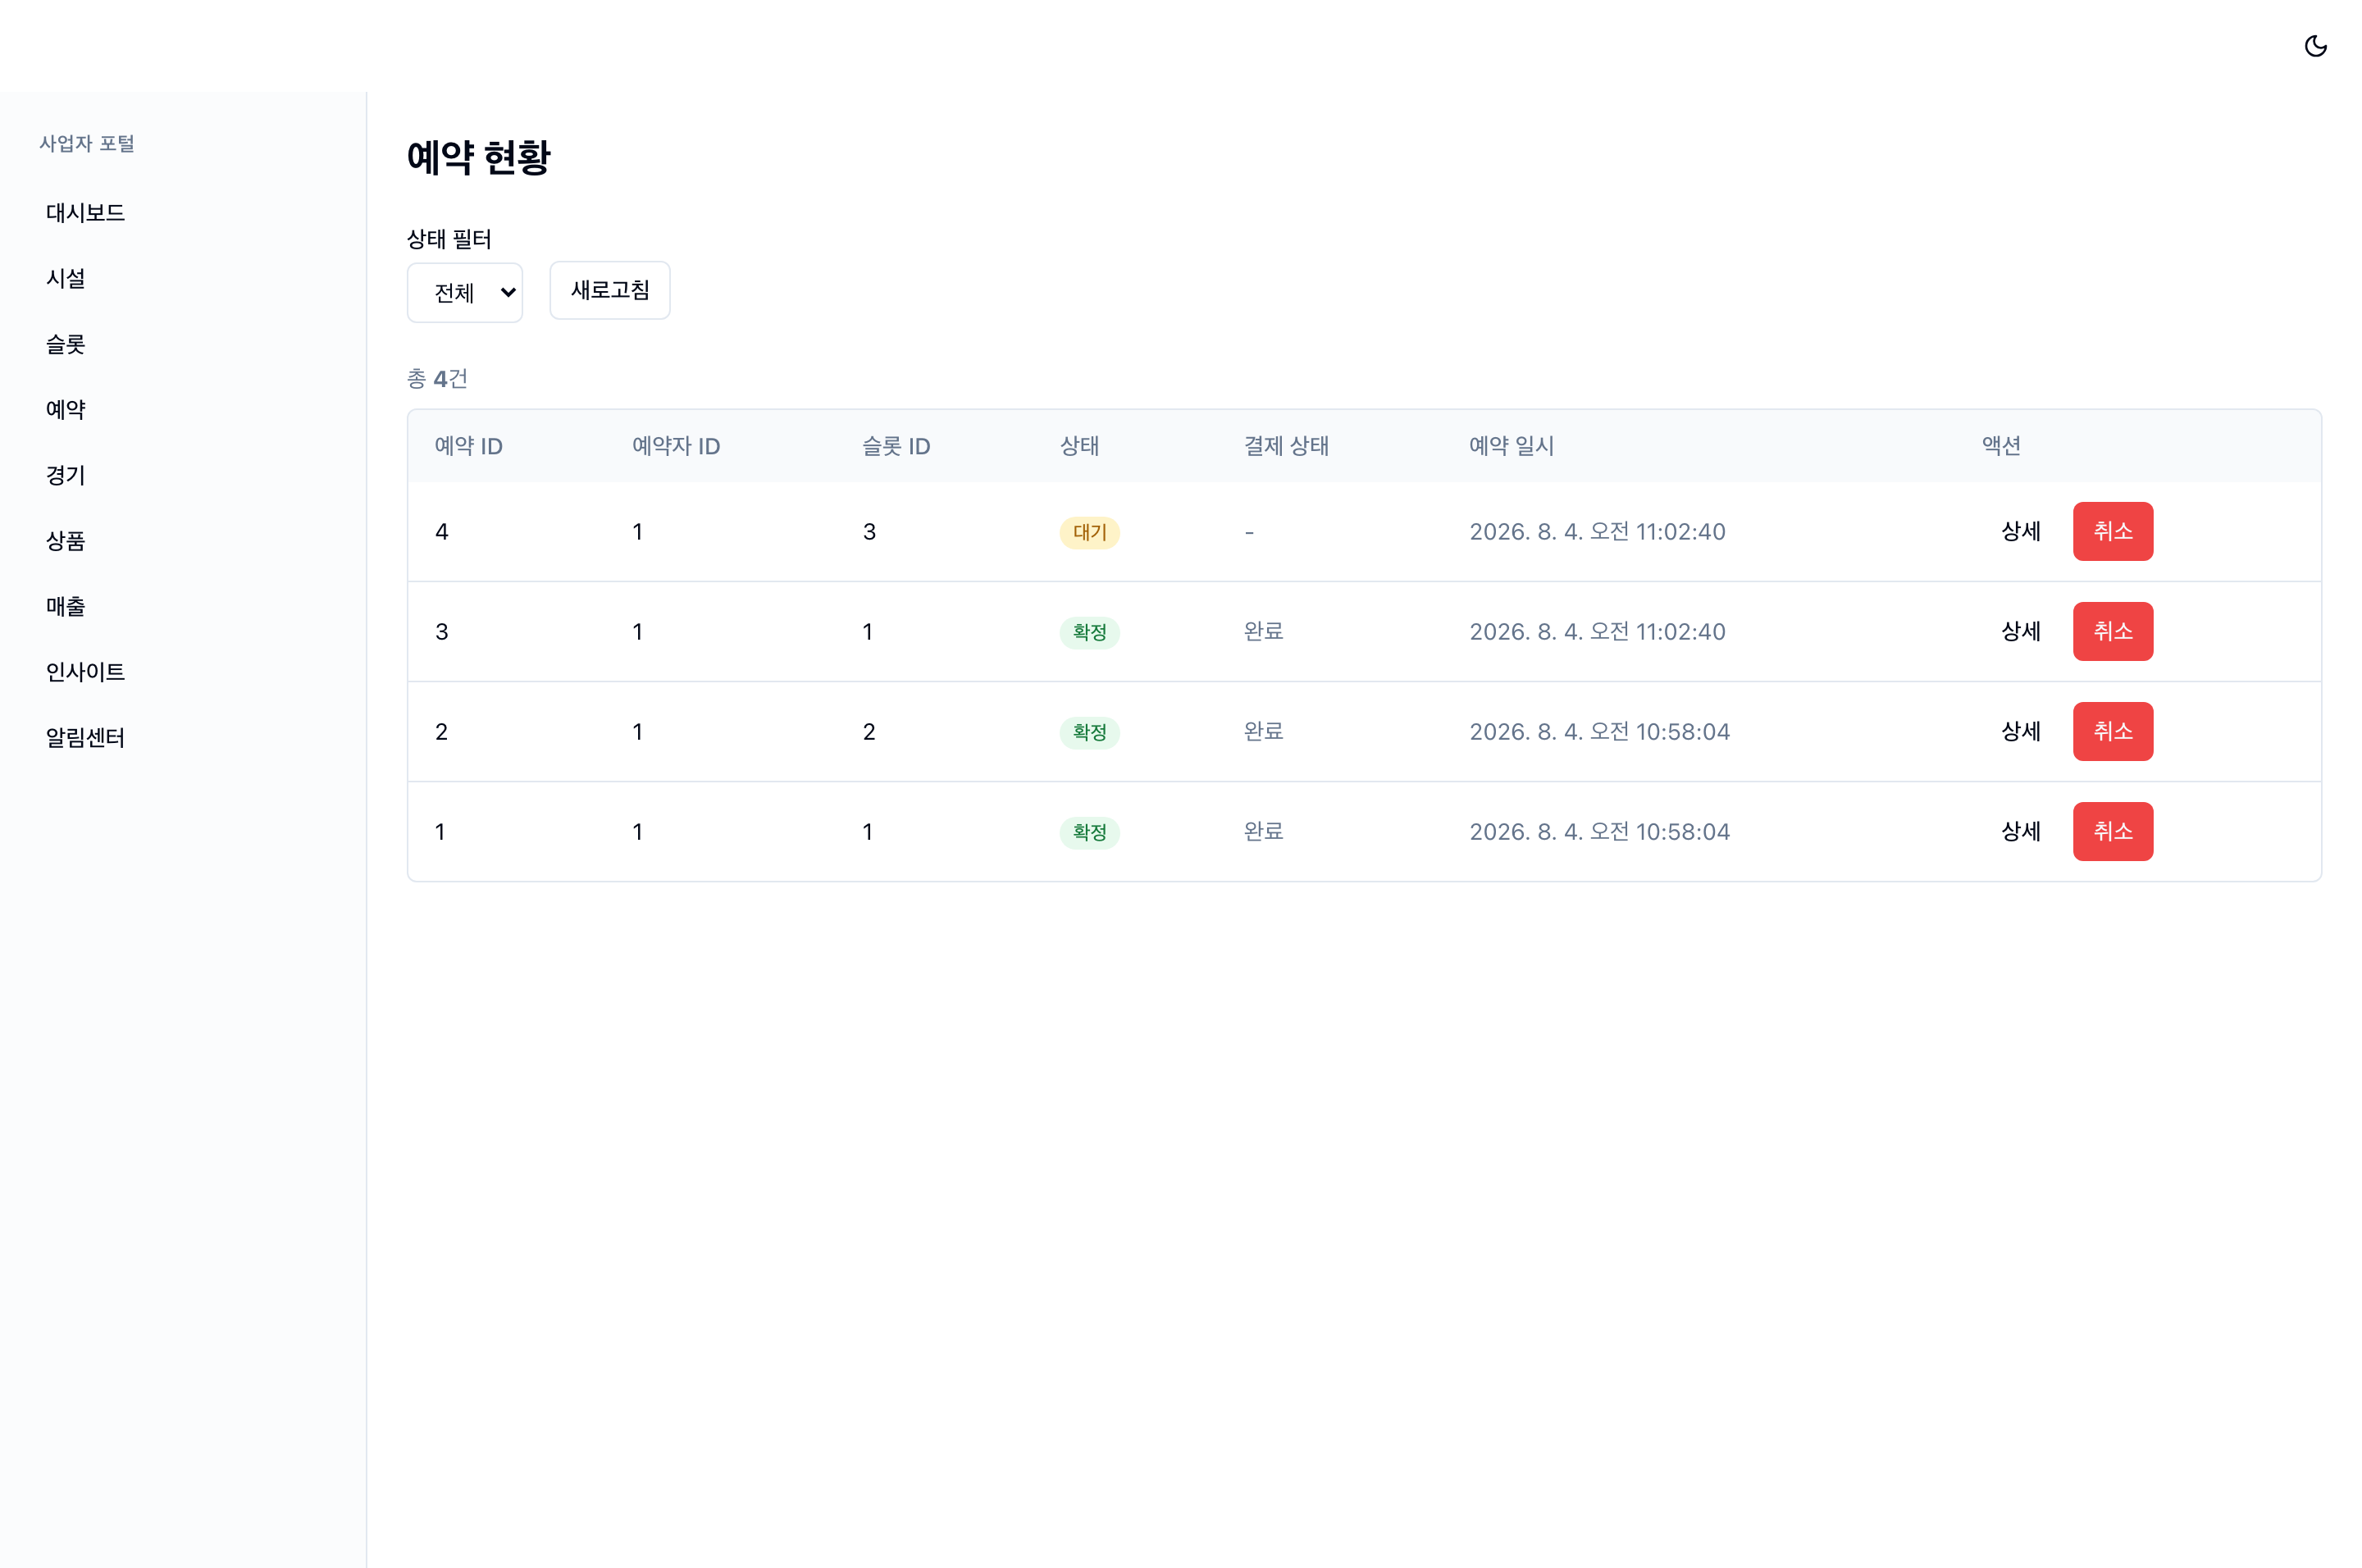This screenshot has width=2362, height=1568.
Task: Toggle dark mode with the moon icon
Action: click(2315, 46)
